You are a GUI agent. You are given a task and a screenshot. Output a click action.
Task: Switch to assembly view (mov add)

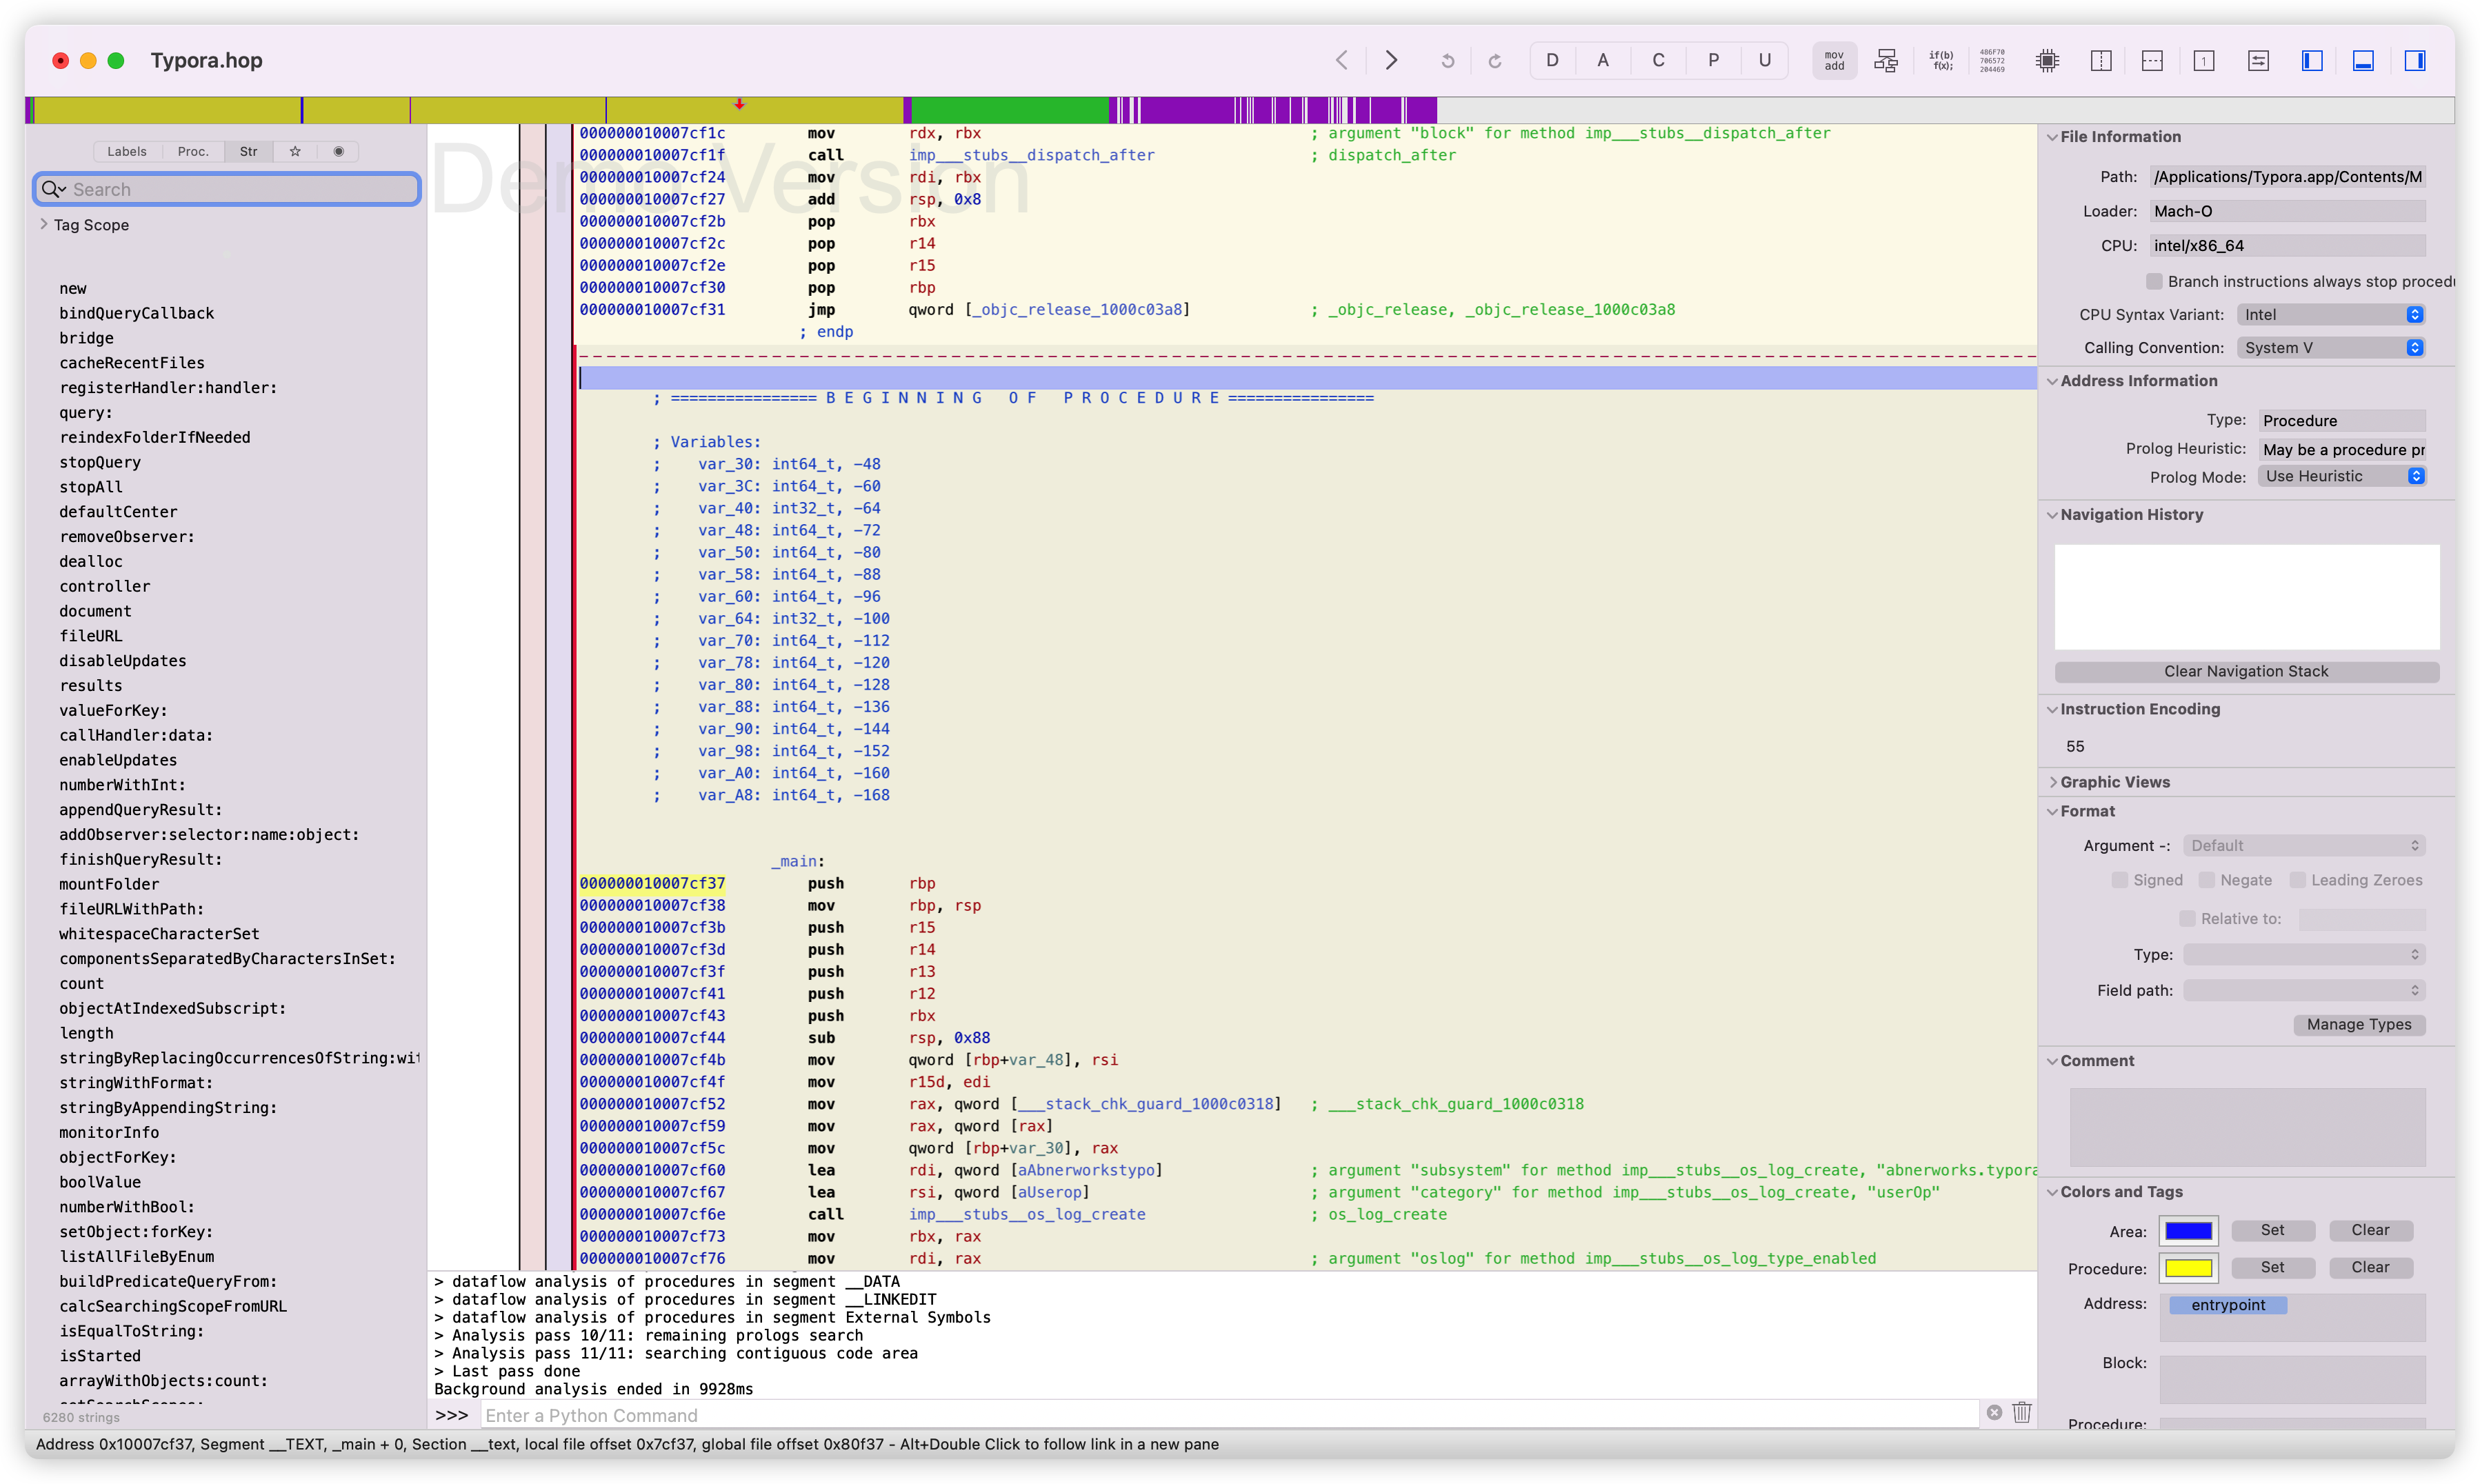coord(1834,61)
